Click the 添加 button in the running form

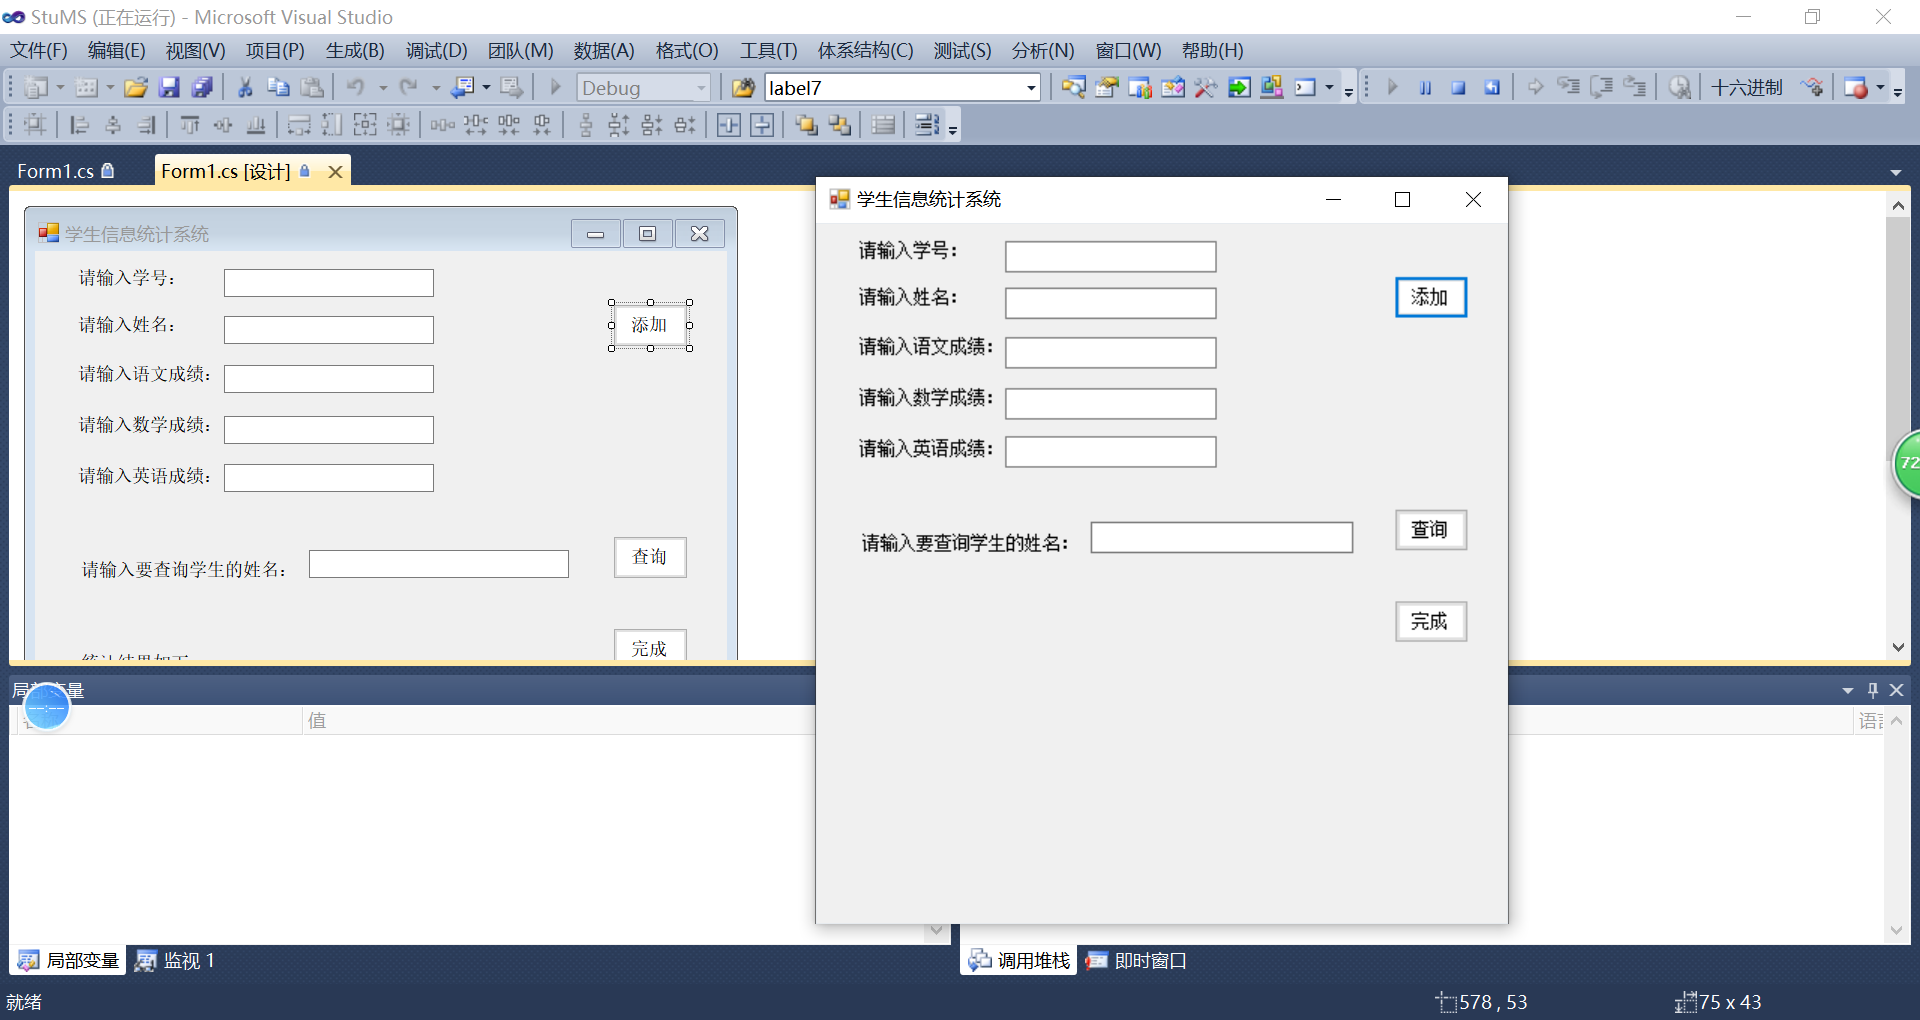[1430, 297]
